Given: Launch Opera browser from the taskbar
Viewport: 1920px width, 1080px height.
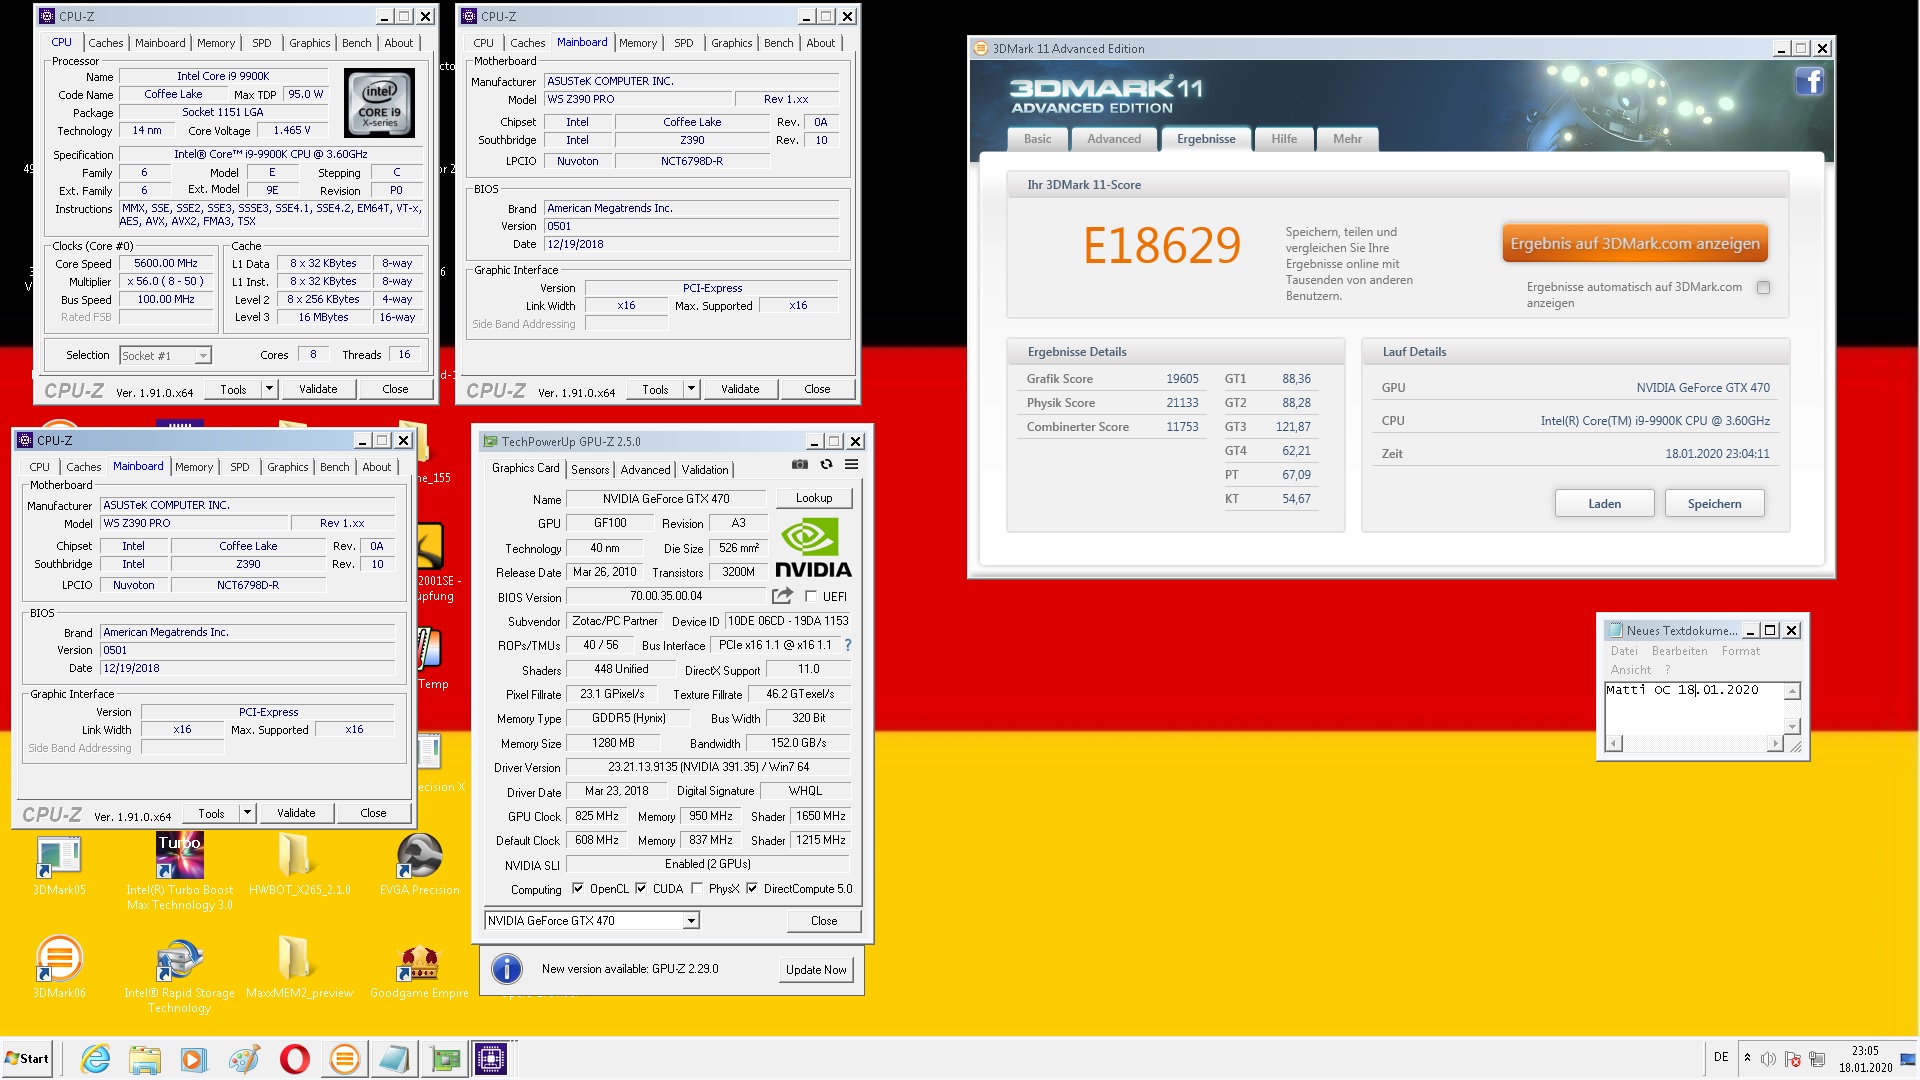Looking at the screenshot, I should coord(294,1059).
